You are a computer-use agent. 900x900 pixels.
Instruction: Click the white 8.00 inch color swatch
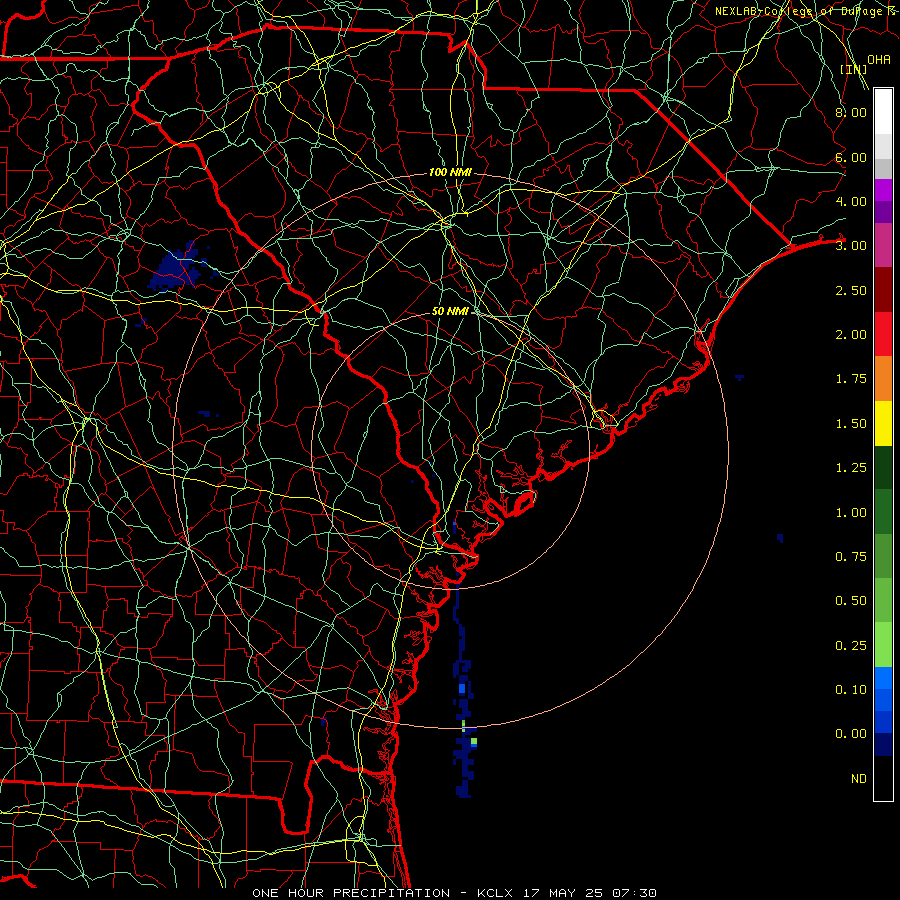(883, 112)
